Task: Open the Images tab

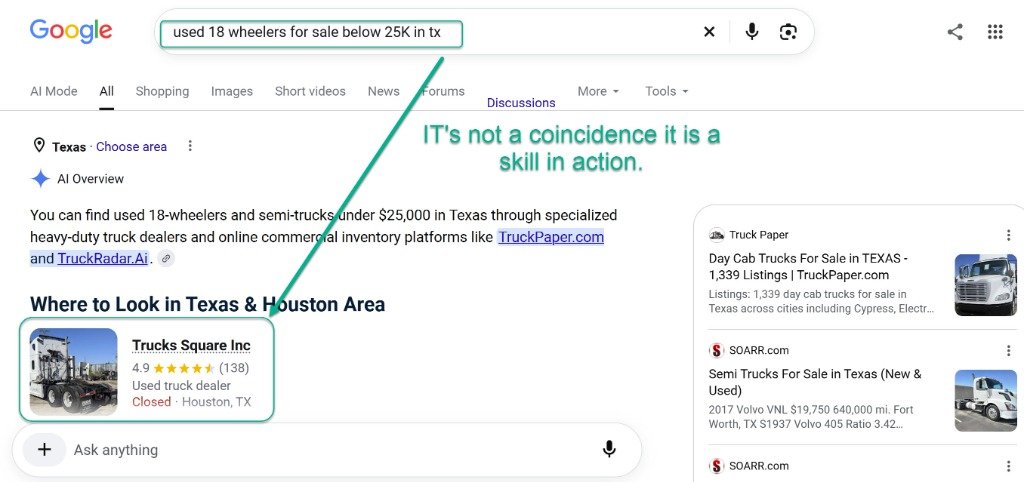Action: point(232,91)
